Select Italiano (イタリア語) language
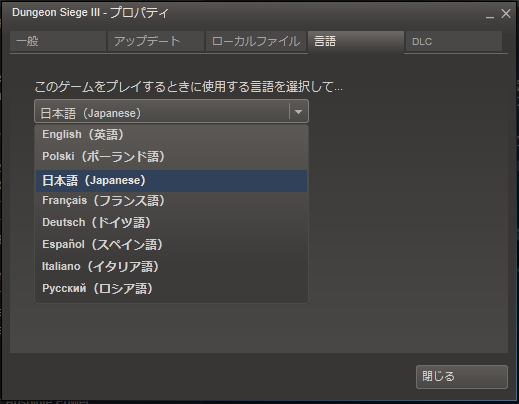The width and height of the screenshot is (519, 404). pyautogui.click(x=171, y=267)
